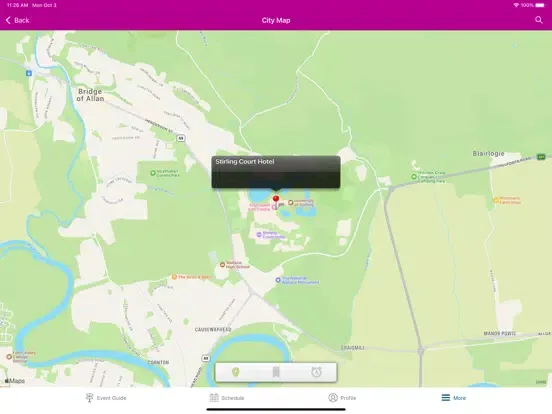This screenshot has height=414, width=552.
Task: Tap the red map pin marker
Action: coord(276,200)
